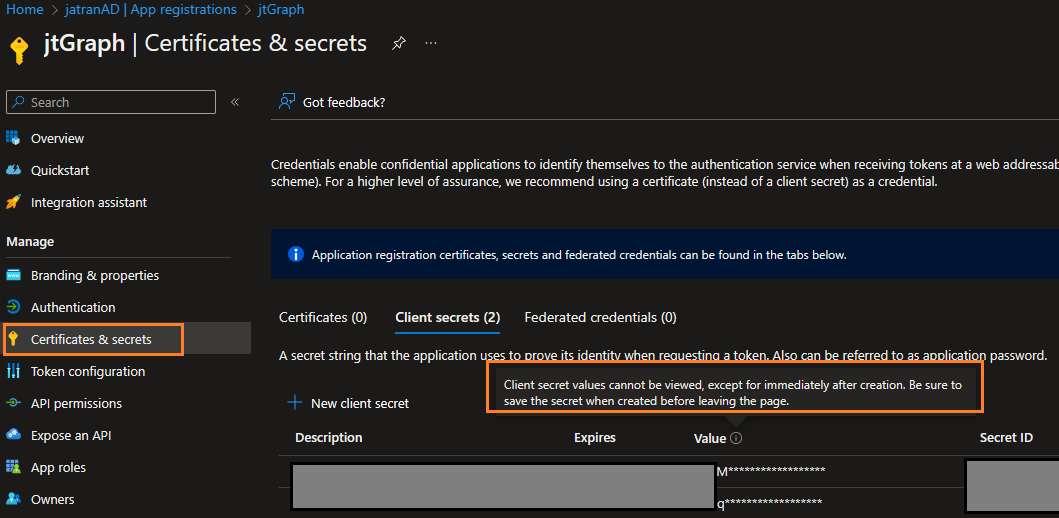Click the yellow key icon beside the jtGraph title
This screenshot has height=518, width=1059.
19,51
